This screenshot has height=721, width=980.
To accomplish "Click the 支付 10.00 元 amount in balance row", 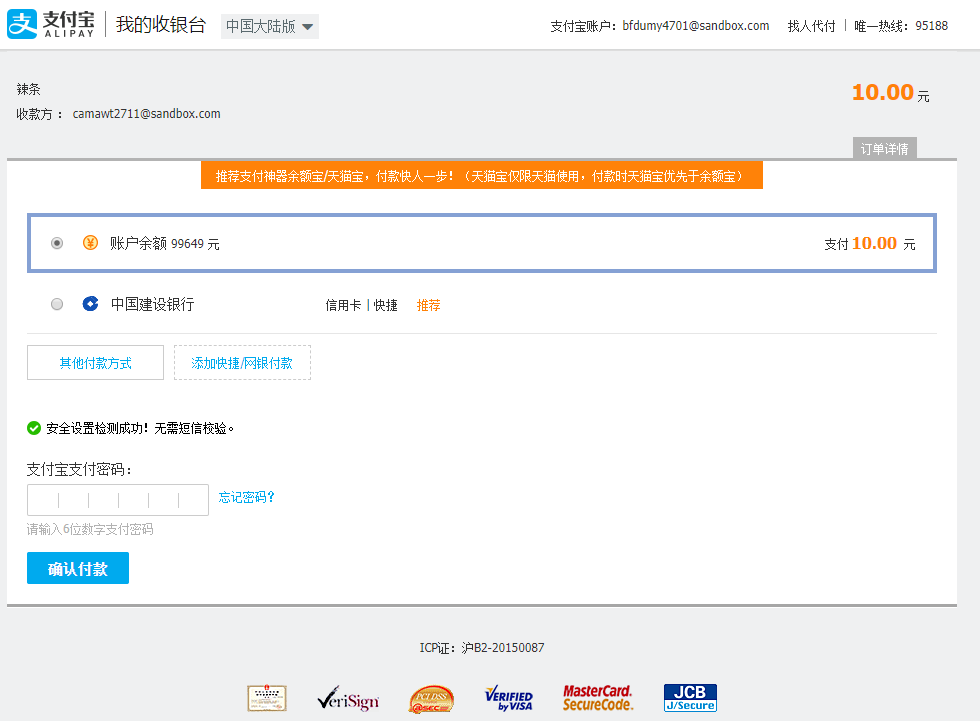I will [x=869, y=243].
